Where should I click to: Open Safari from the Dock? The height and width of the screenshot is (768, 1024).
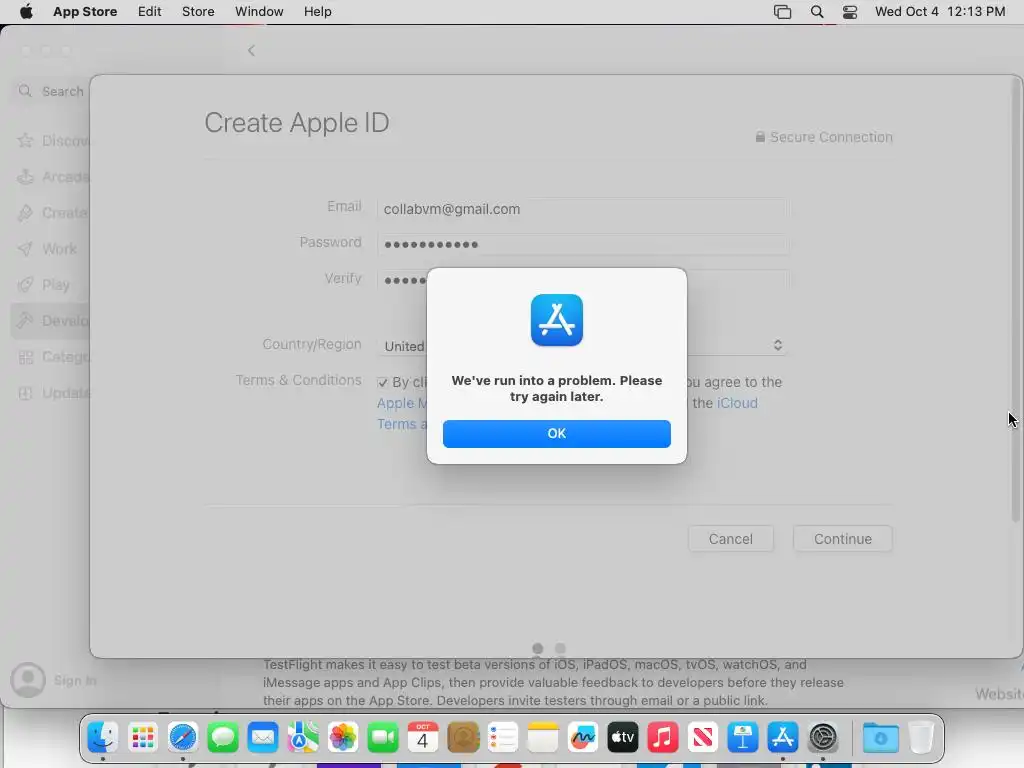coord(183,738)
